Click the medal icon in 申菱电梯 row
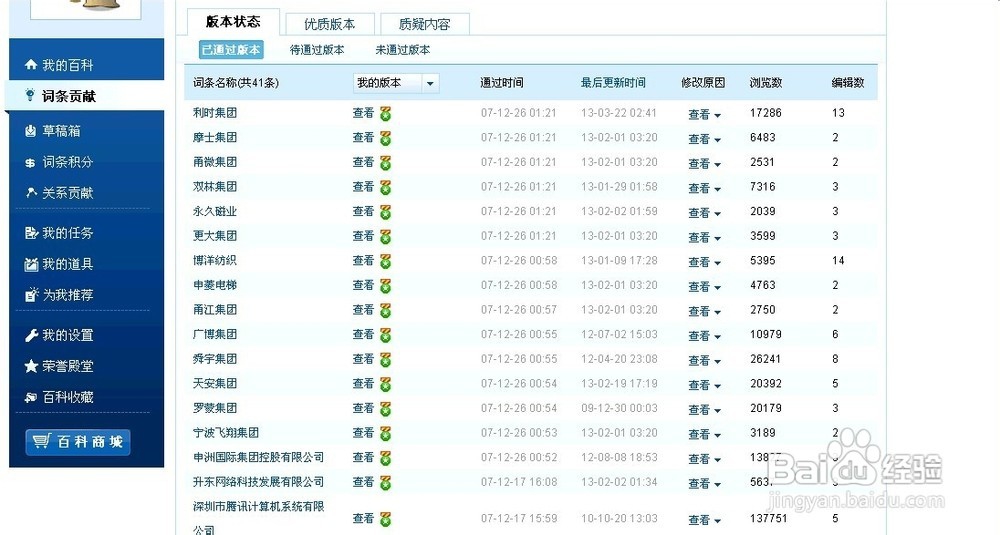 coord(385,286)
